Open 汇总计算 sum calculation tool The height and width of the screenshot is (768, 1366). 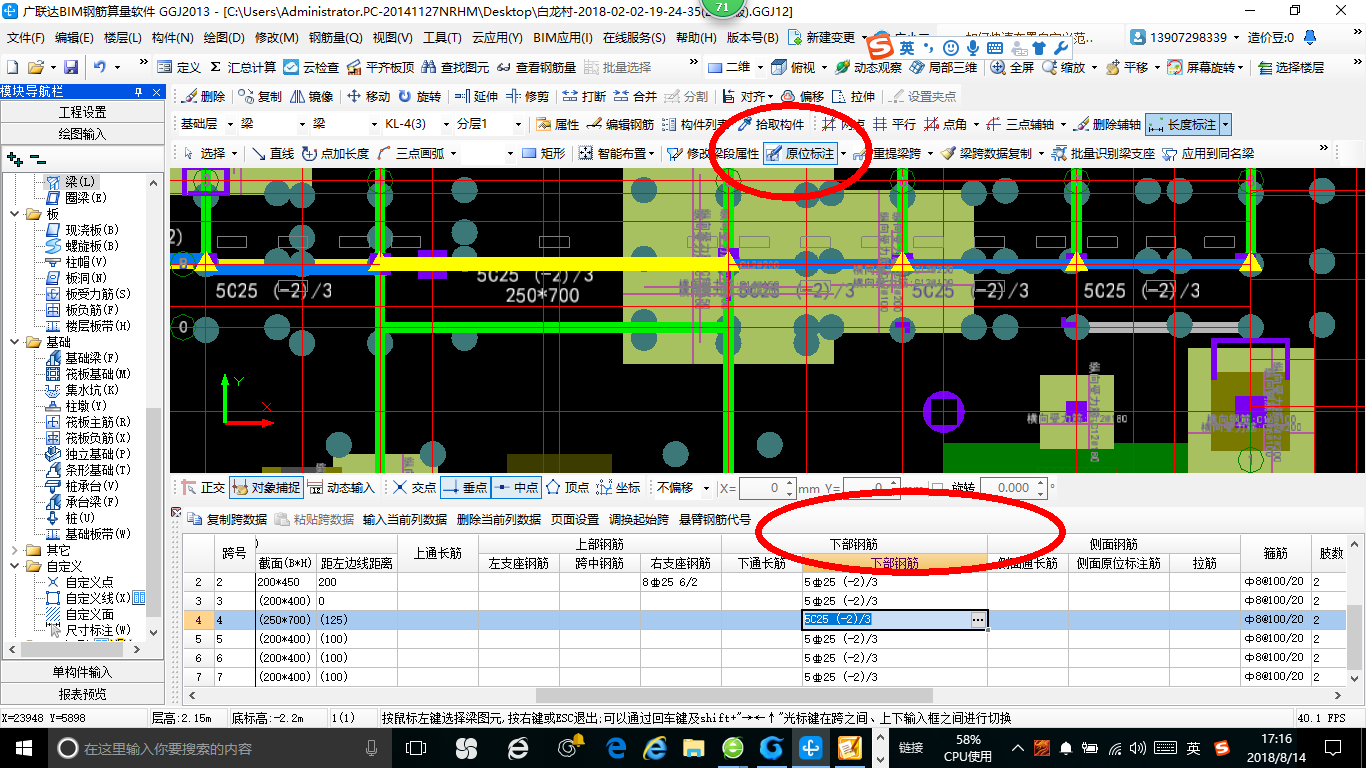(x=243, y=67)
